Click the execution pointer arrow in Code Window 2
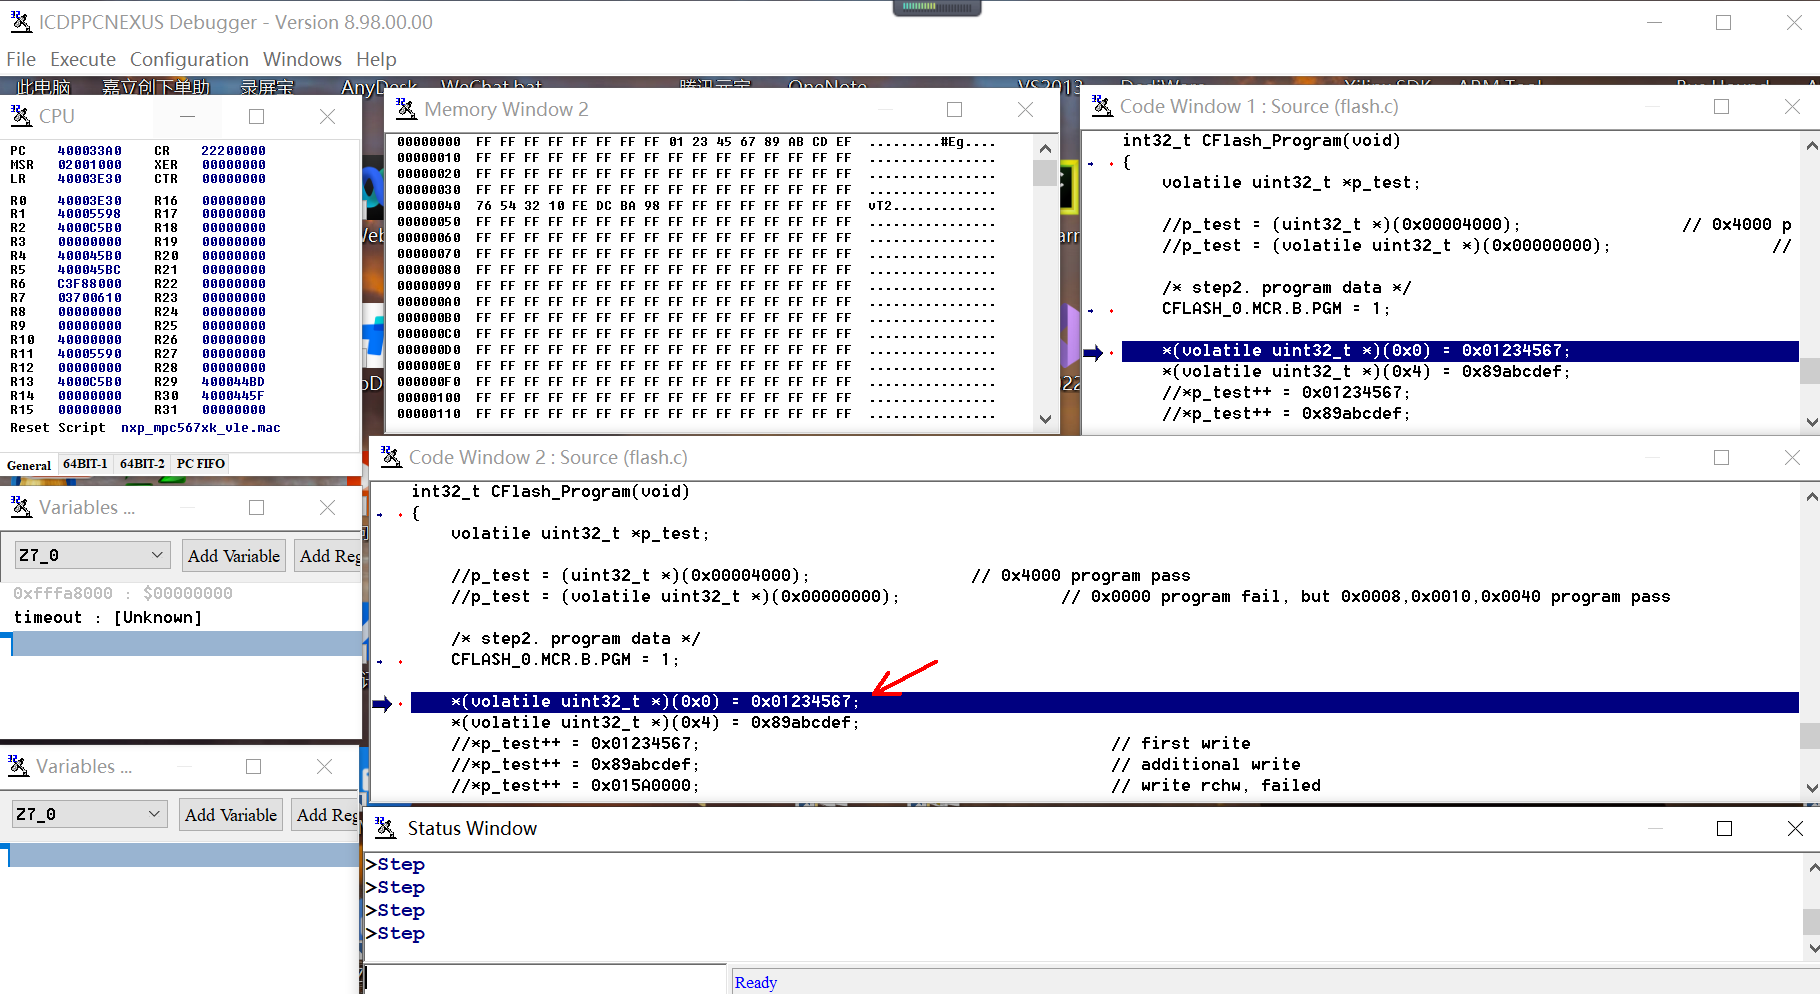1820x994 pixels. tap(384, 703)
